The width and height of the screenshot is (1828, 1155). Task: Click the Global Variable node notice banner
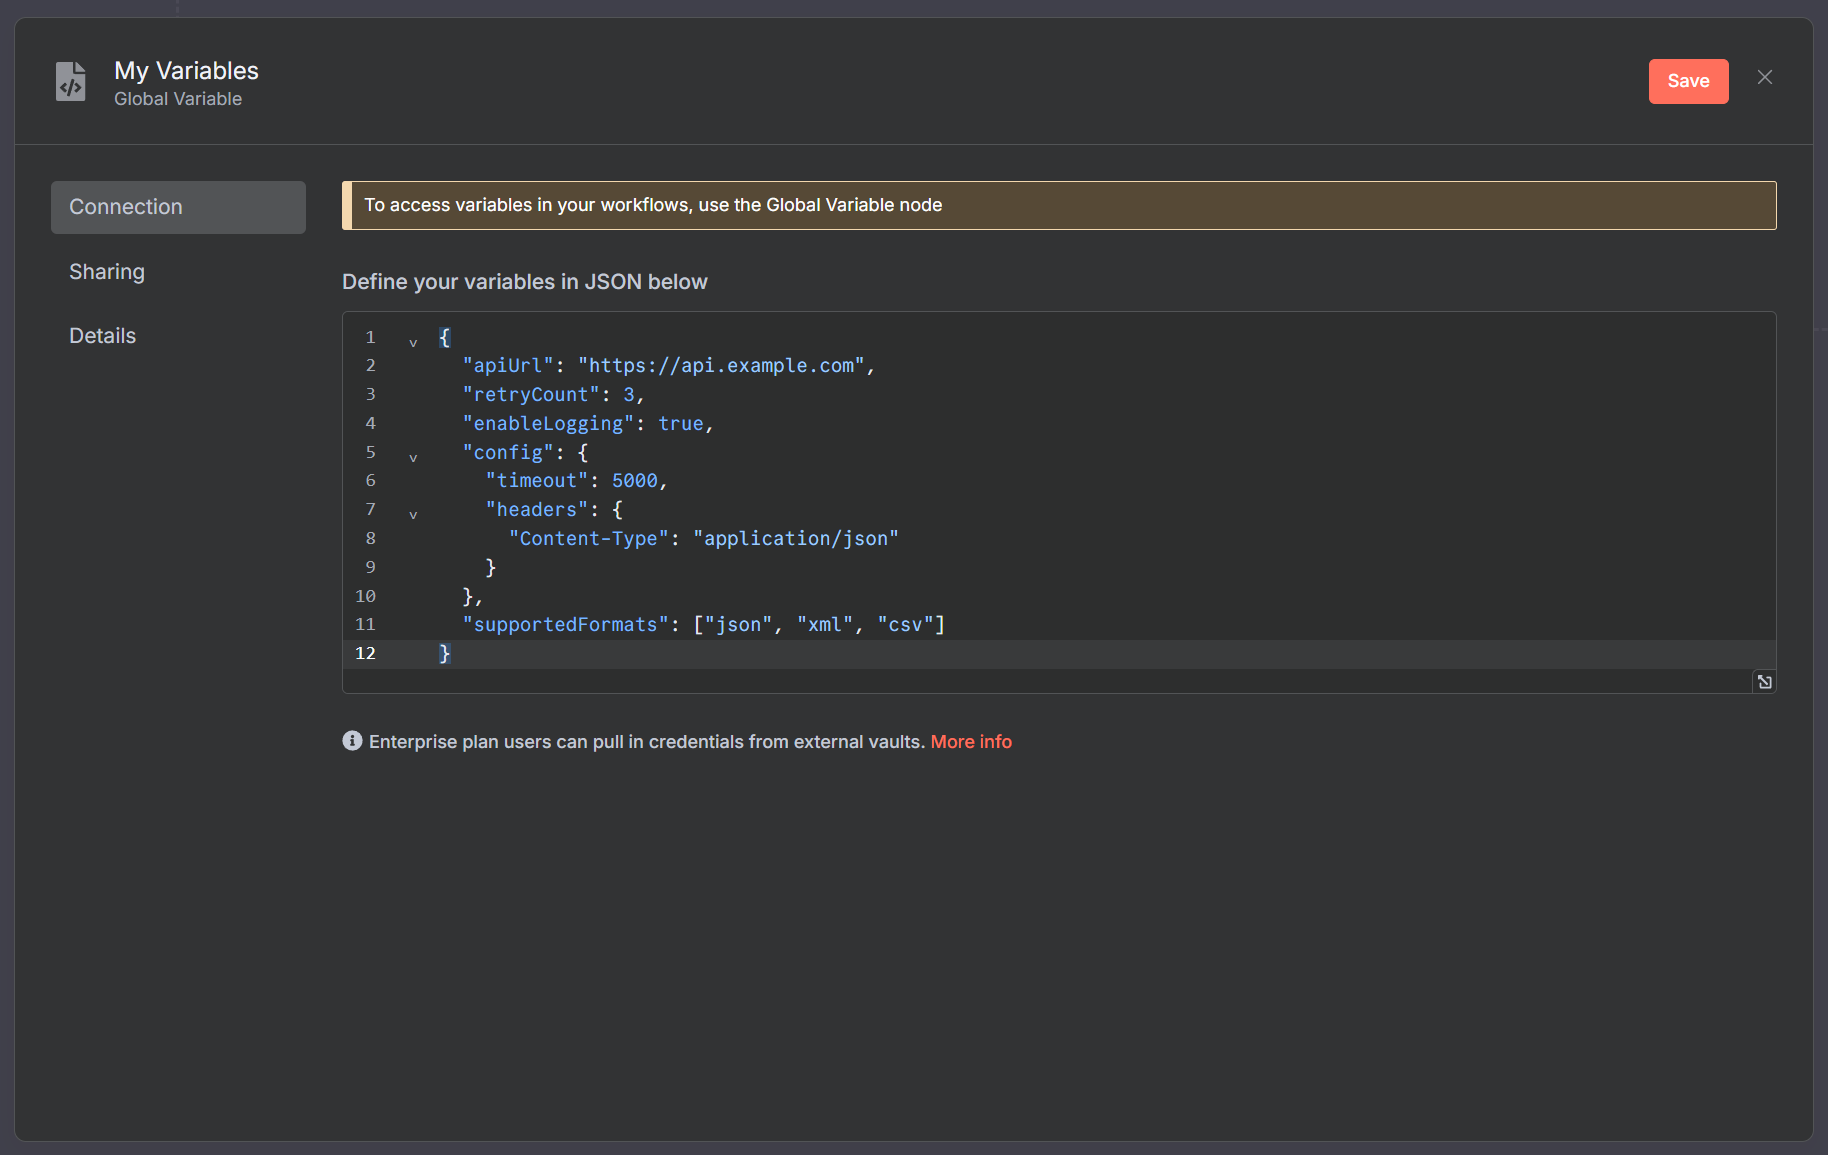[1059, 205]
